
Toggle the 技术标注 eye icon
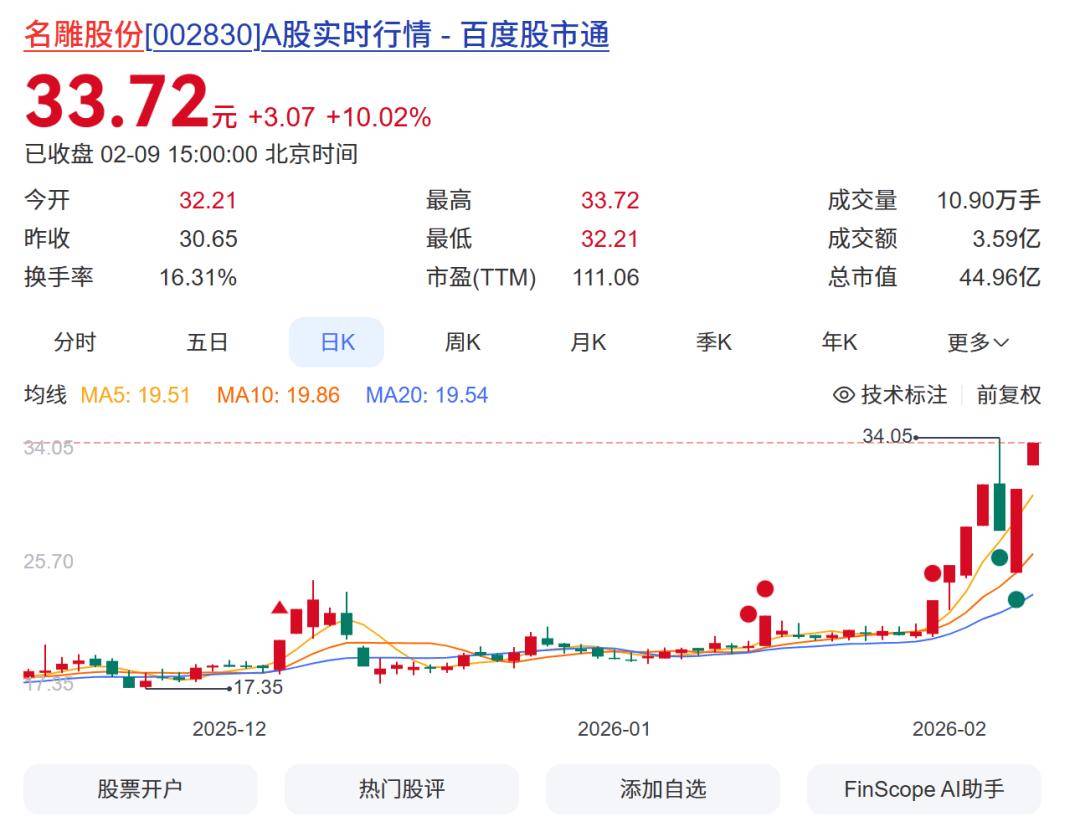(x=844, y=395)
